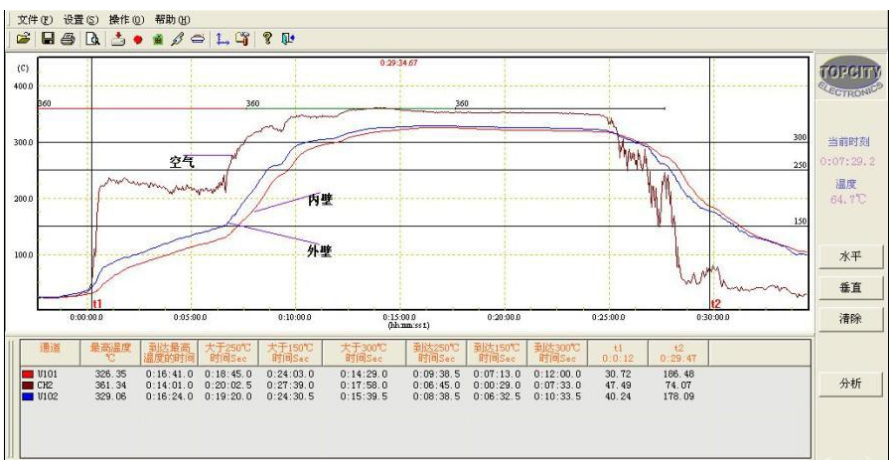Image resolution: width=893 pixels, height=464 pixels.
Task: Click the printer icon
Action: click(x=66, y=38)
